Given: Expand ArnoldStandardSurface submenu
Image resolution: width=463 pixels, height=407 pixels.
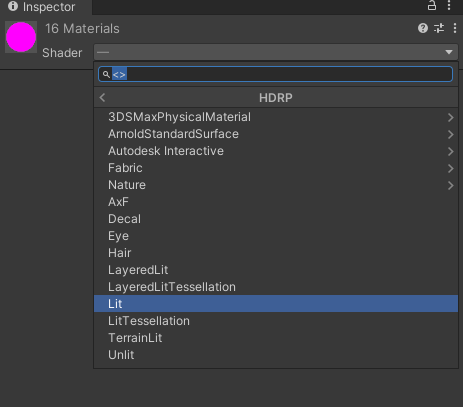Looking at the screenshot, I should click(x=276, y=134).
